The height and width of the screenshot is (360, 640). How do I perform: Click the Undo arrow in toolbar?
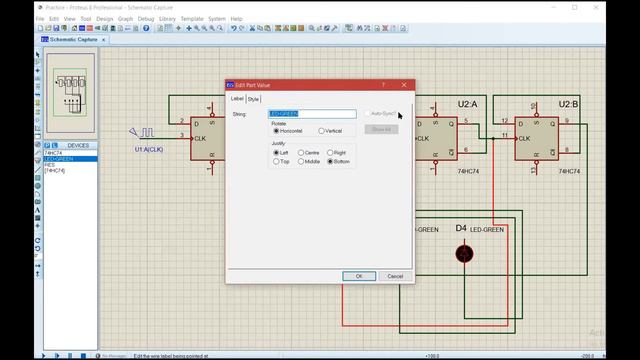(x=233, y=28)
